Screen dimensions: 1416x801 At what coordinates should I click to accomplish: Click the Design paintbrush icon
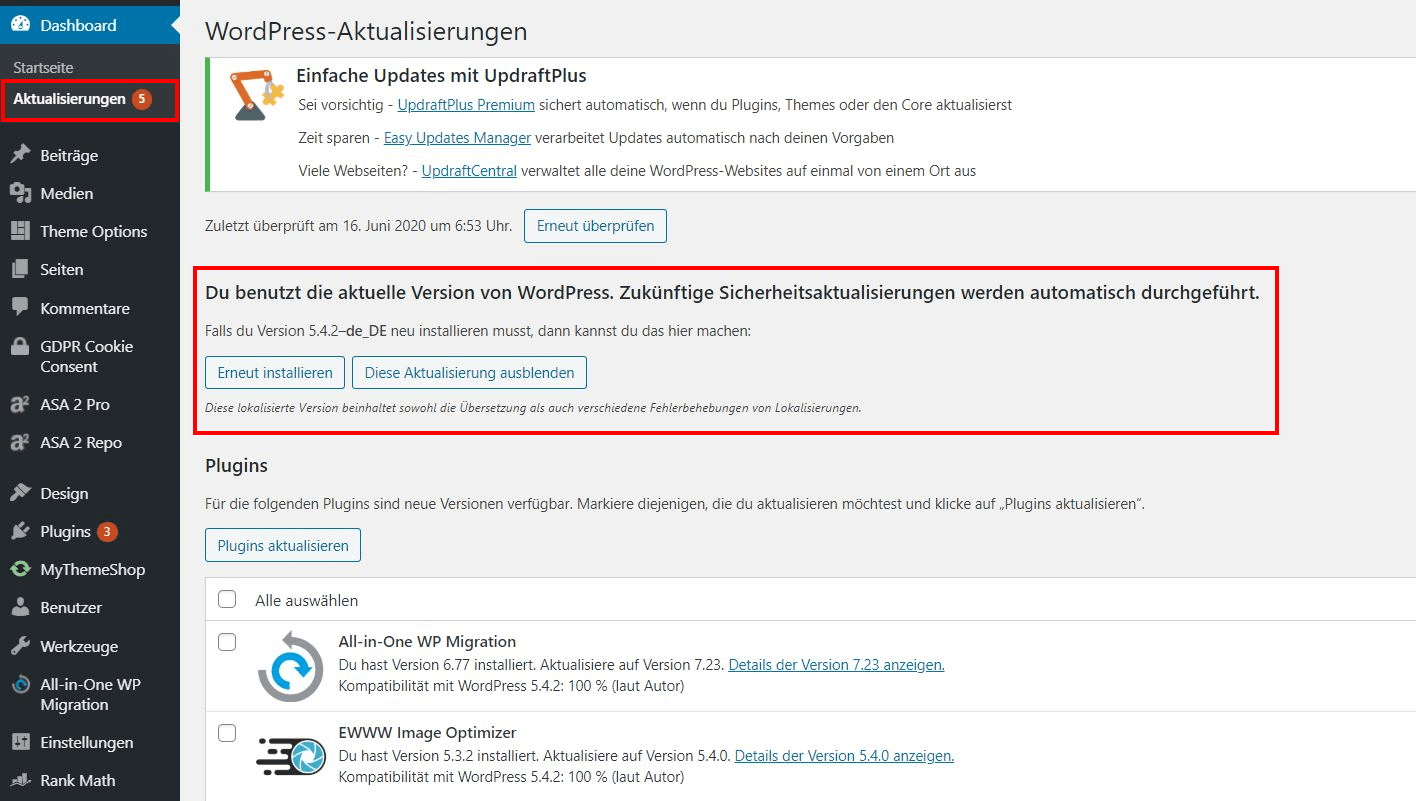(x=20, y=493)
